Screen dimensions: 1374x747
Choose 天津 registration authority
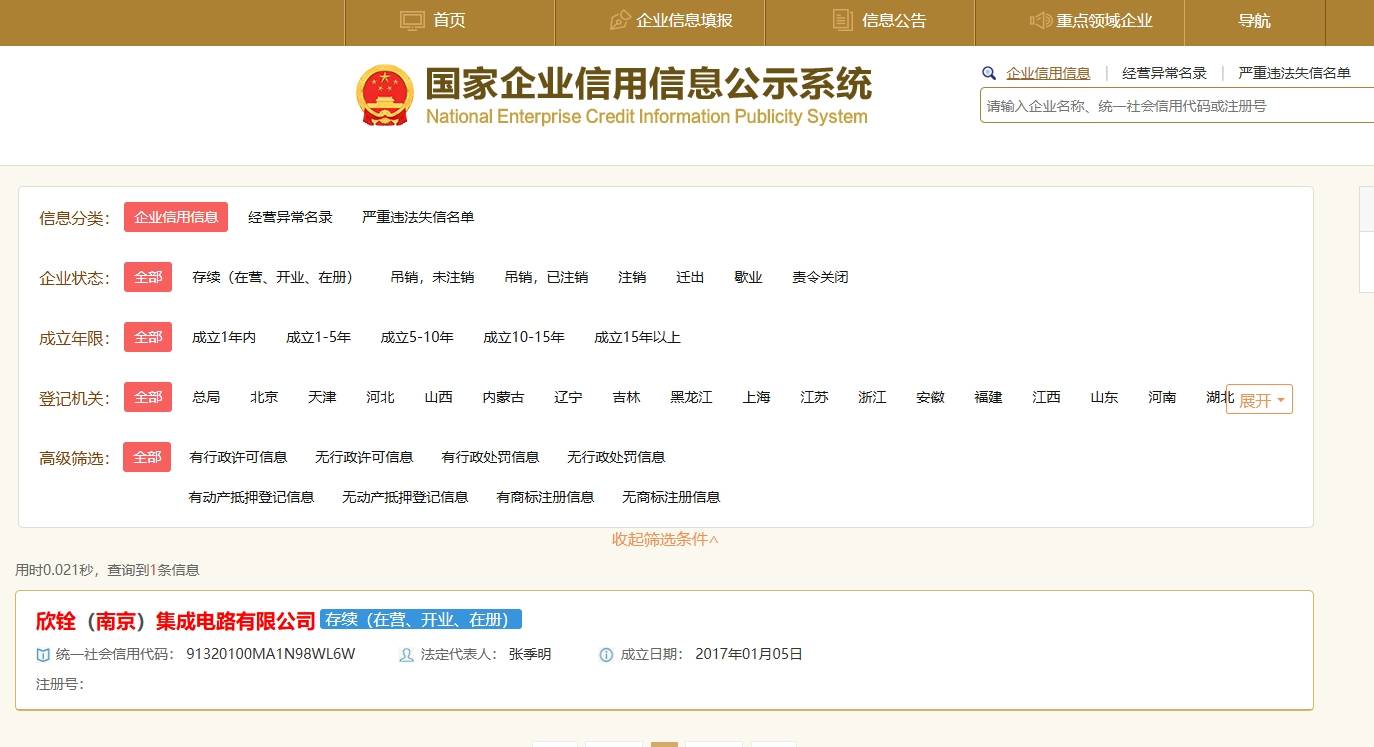pos(322,397)
